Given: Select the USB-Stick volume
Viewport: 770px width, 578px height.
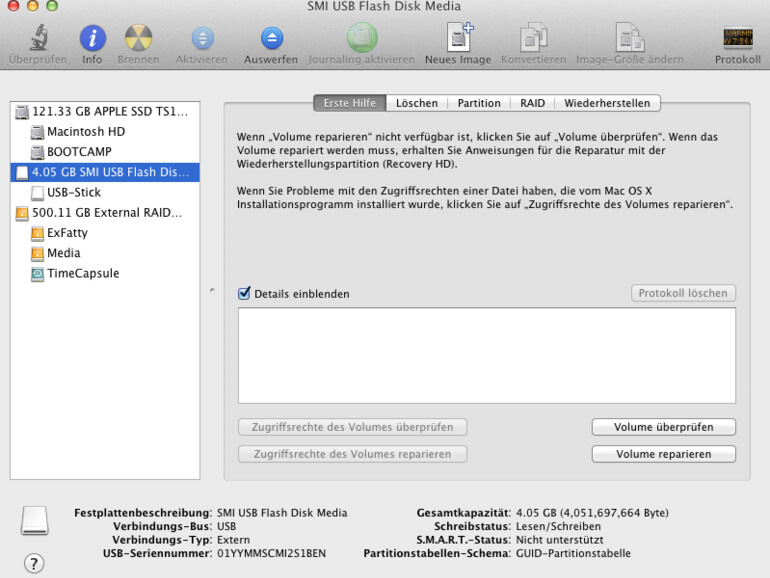Looking at the screenshot, I should (x=105, y=192).
